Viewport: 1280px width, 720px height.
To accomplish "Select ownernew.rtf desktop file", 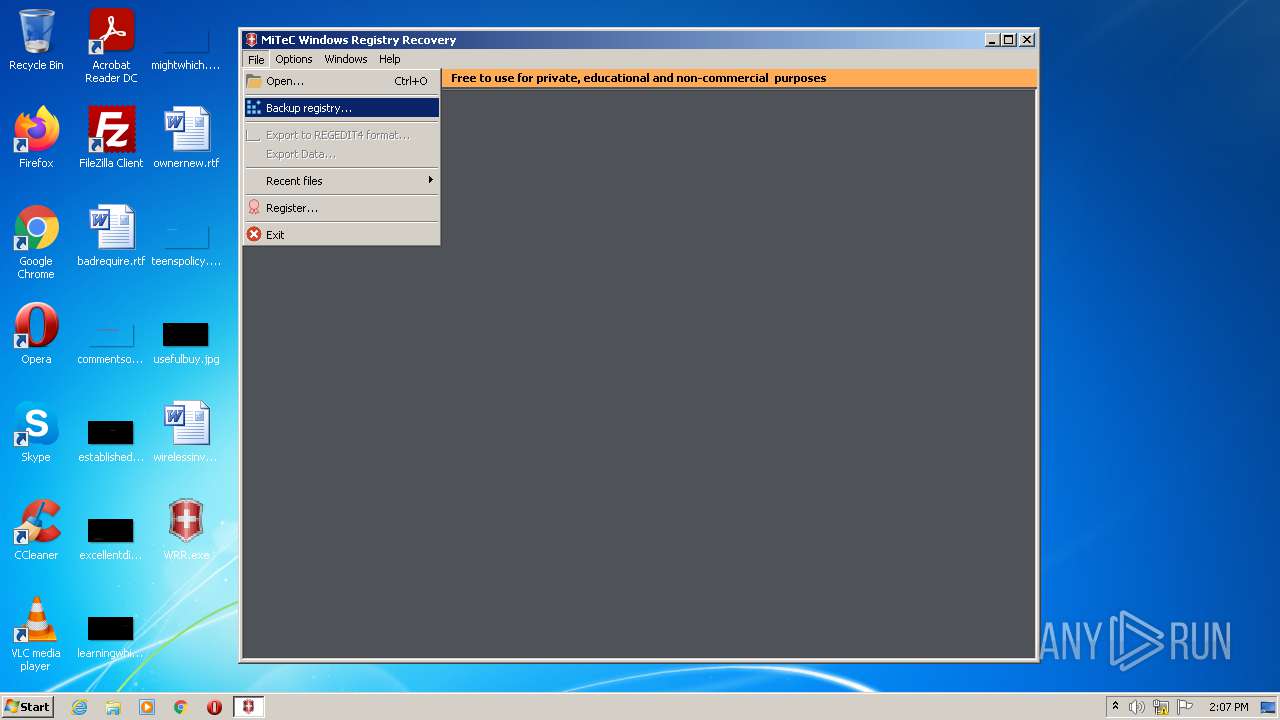I will click(186, 138).
